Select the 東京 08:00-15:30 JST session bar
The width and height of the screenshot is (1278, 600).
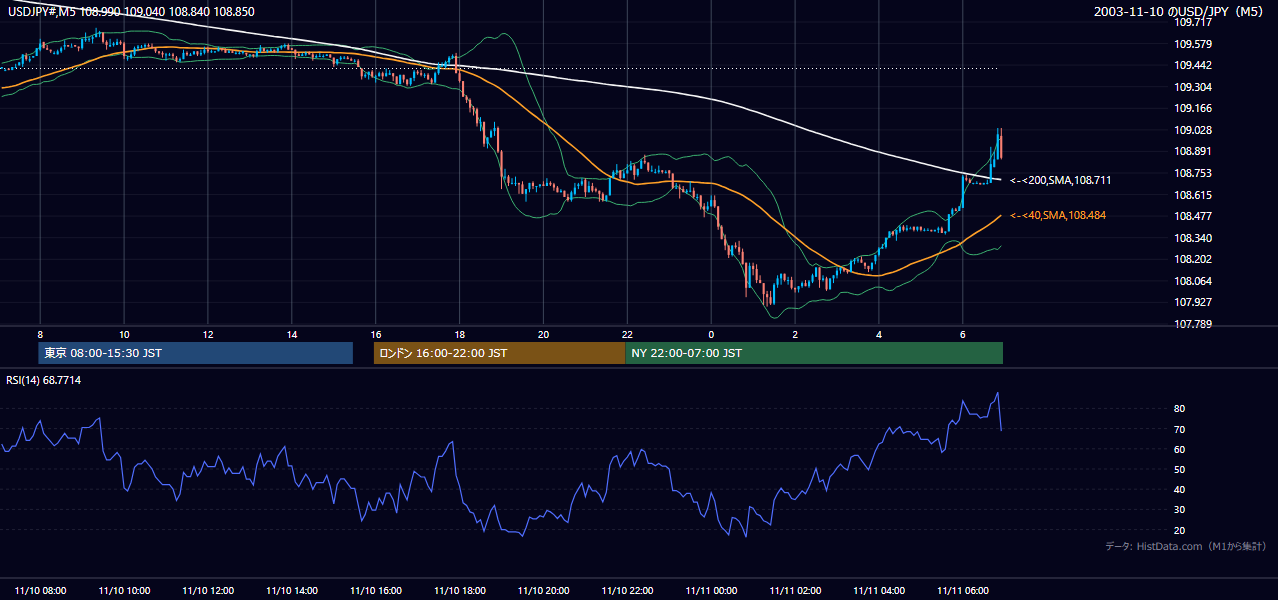coord(196,353)
